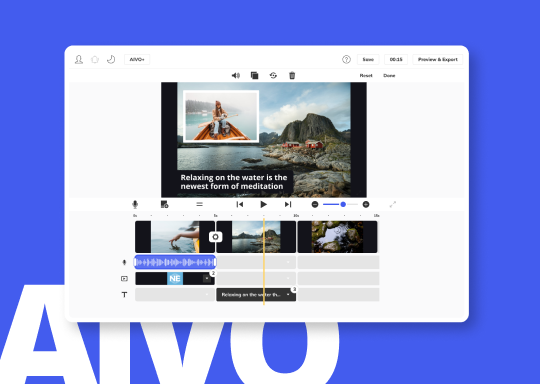Select the third timeline clip with mossy rocks
Viewport: 540px width, 384px height.
pyautogui.click(x=337, y=237)
